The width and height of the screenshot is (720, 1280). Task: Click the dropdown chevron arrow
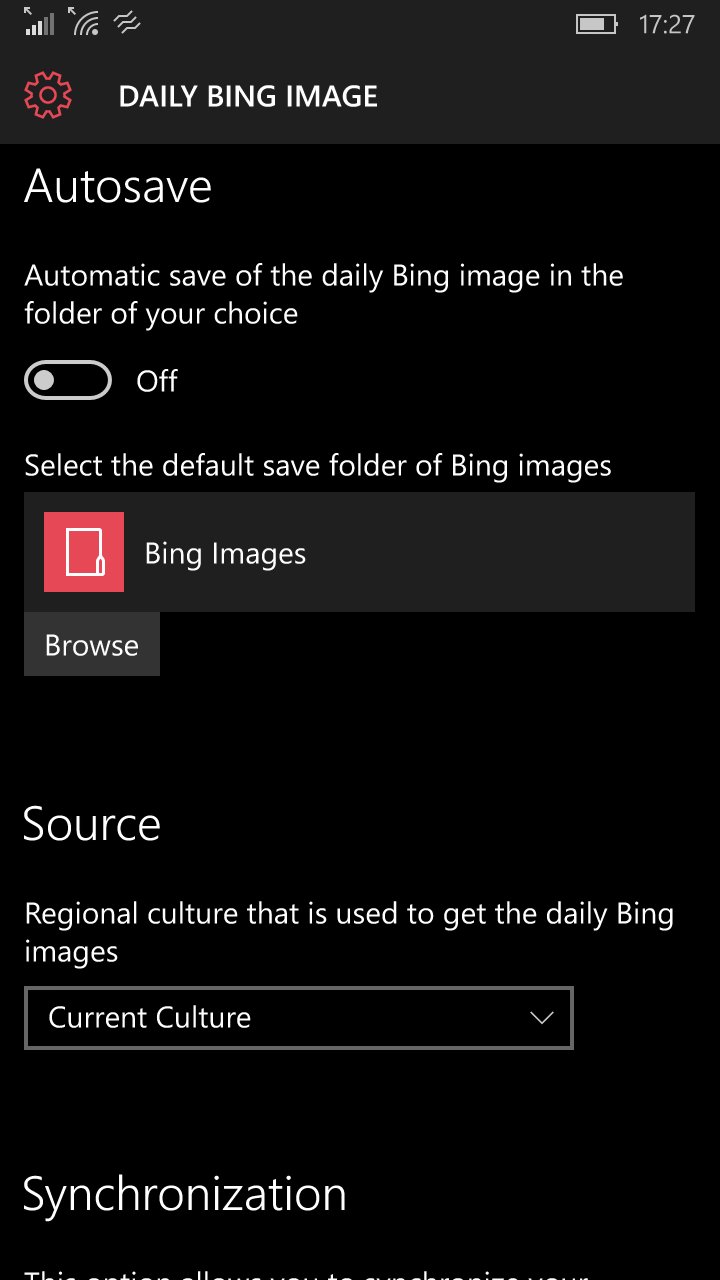[541, 1018]
